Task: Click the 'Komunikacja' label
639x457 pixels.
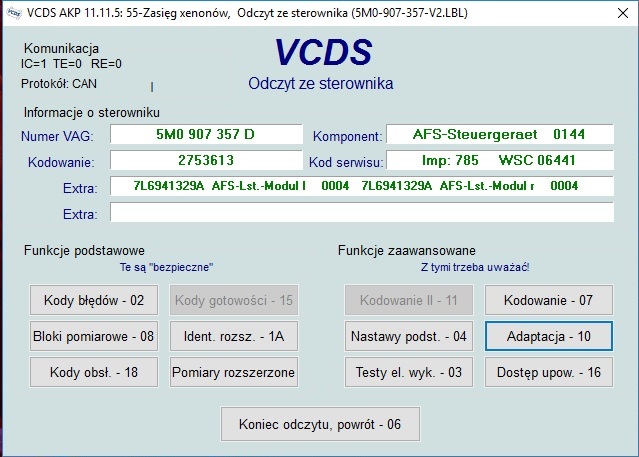Action: tap(61, 48)
